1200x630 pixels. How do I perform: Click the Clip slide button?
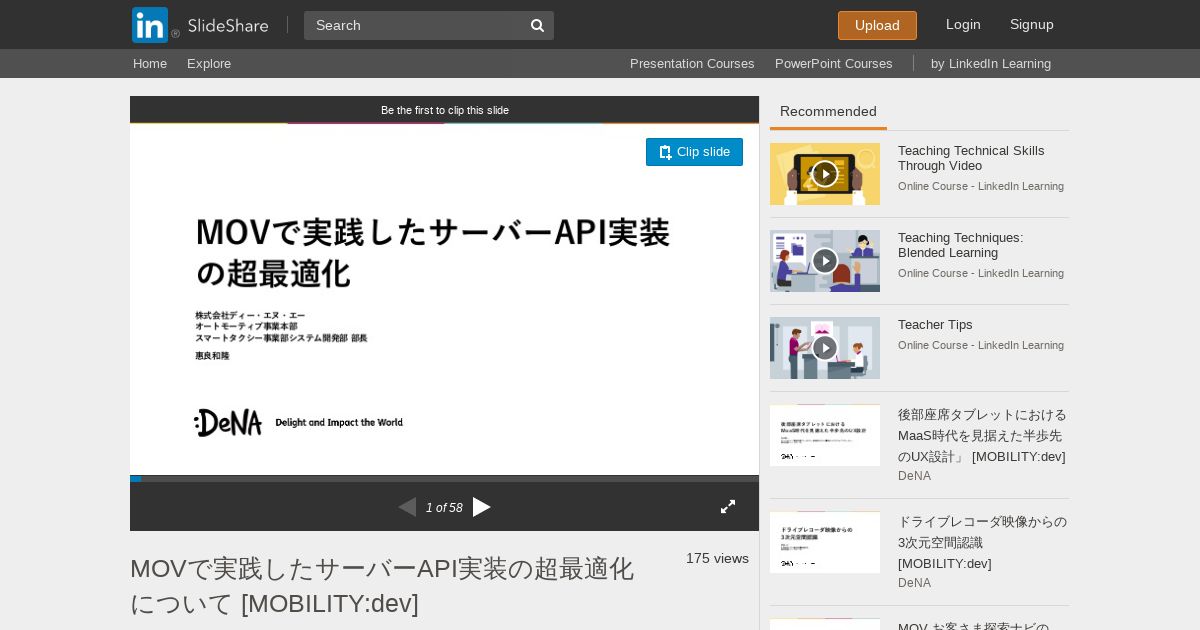(694, 152)
